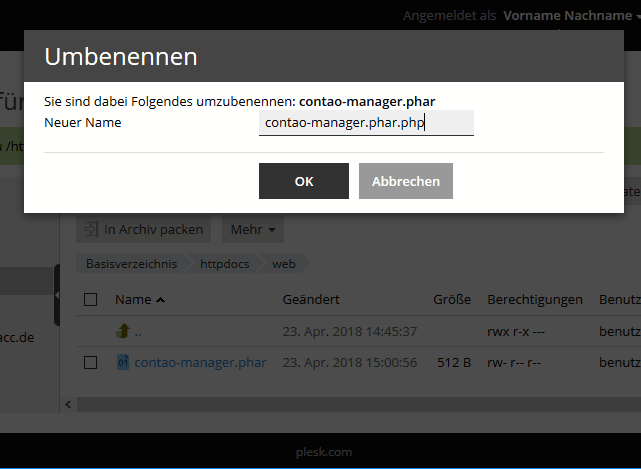Click permissions rw- r-- r-- of contao-manager.phar
The height and width of the screenshot is (469, 641).
click(x=514, y=362)
